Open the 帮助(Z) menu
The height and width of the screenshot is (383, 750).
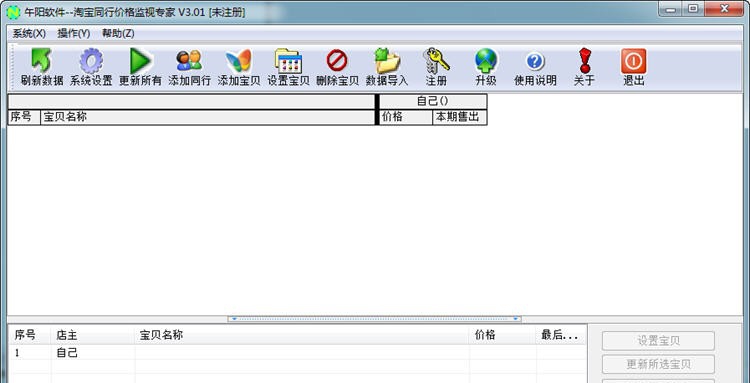pyautogui.click(x=118, y=33)
